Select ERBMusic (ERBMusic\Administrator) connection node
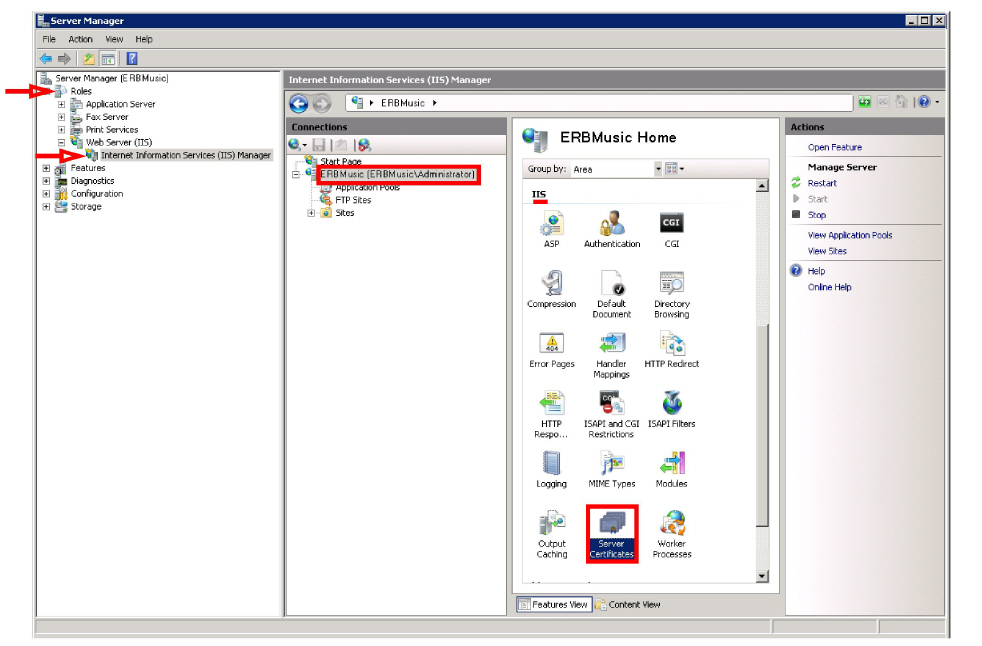982x646 pixels. tap(399, 174)
